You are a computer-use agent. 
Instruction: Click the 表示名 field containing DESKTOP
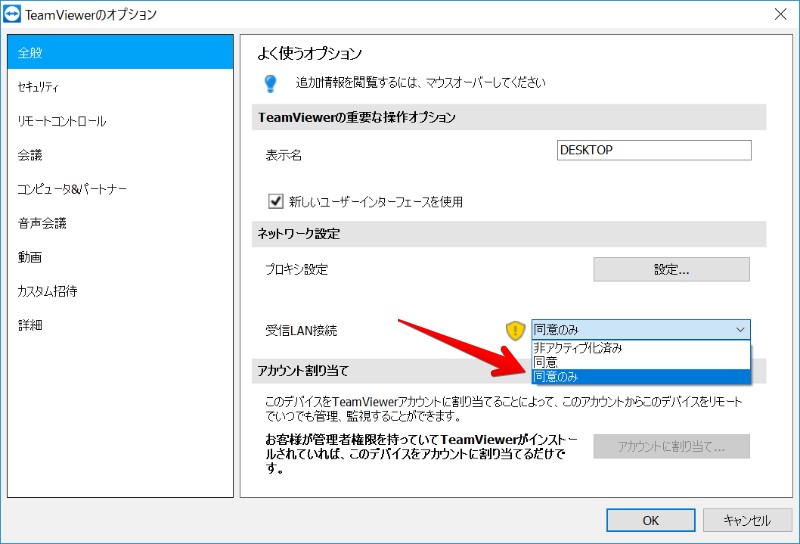click(654, 150)
